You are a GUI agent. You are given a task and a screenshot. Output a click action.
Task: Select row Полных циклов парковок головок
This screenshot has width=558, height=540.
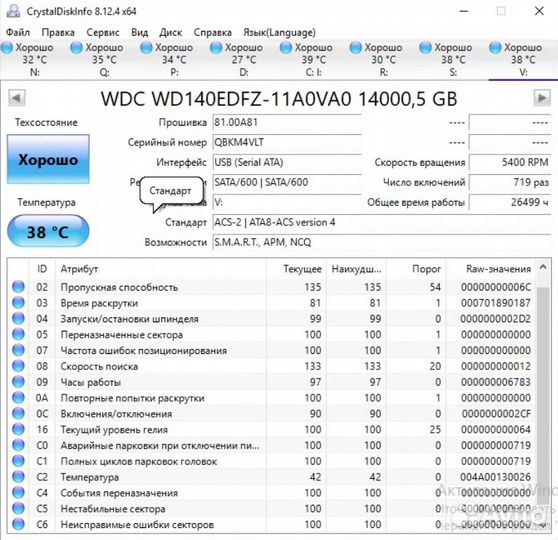click(272, 461)
